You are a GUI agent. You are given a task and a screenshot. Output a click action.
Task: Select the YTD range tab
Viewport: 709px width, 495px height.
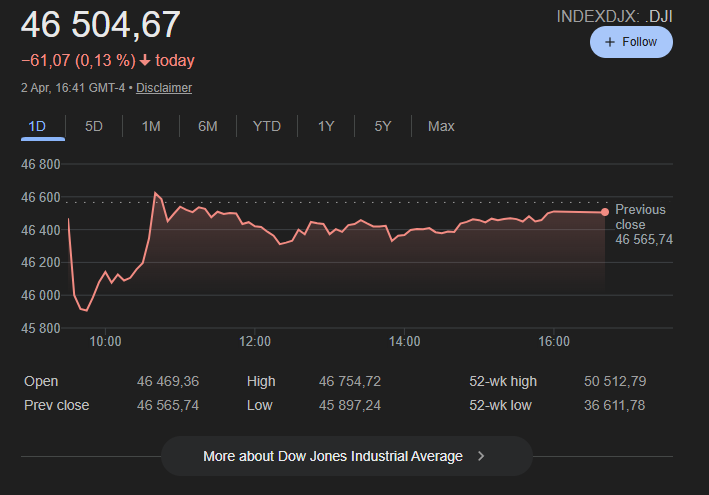267,126
